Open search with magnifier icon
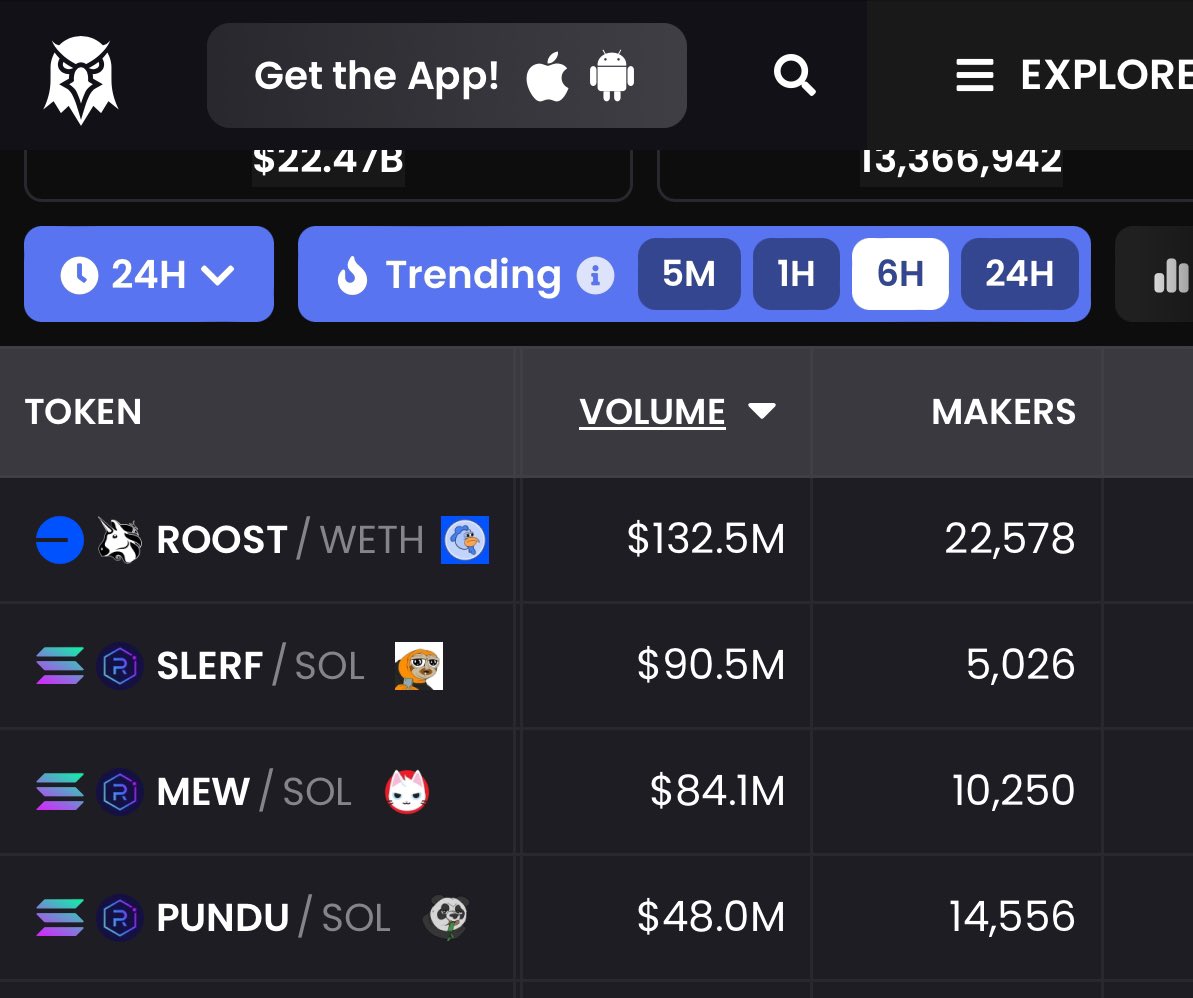The width and height of the screenshot is (1193, 998). [x=794, y=75]
